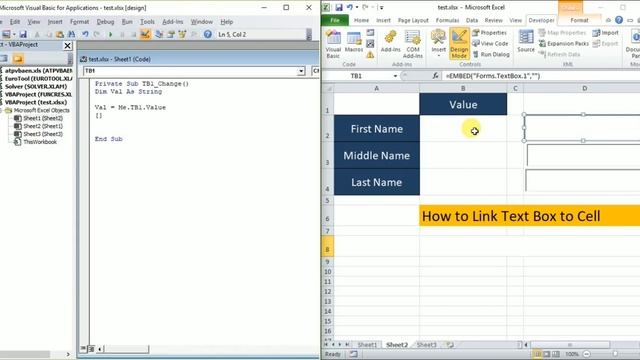Viewport: 640px width, 360px height.
Task: Click the Insert Function fx icon
Action: [x=436, y=76]
